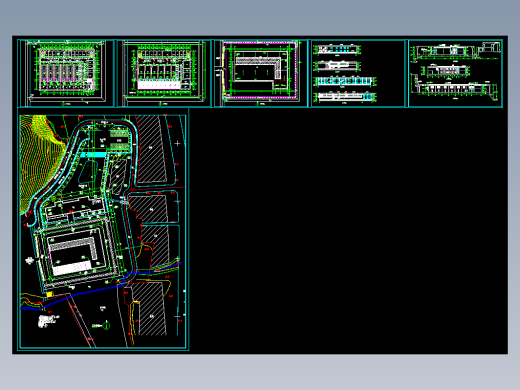Select the sheet with building section drawings
Viewport: 520px width, 390px height.
tap(455, 73)
